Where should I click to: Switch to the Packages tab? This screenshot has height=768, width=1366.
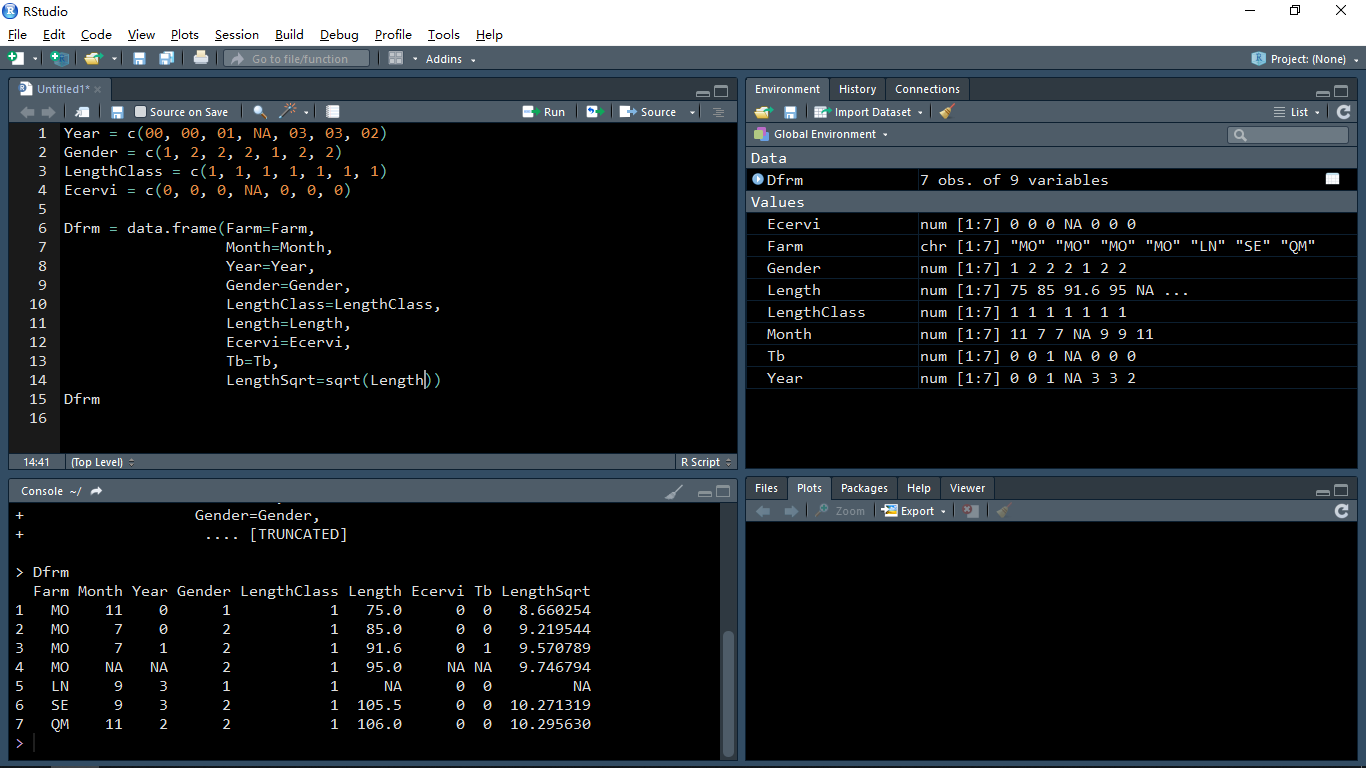[x=864, y=488]
